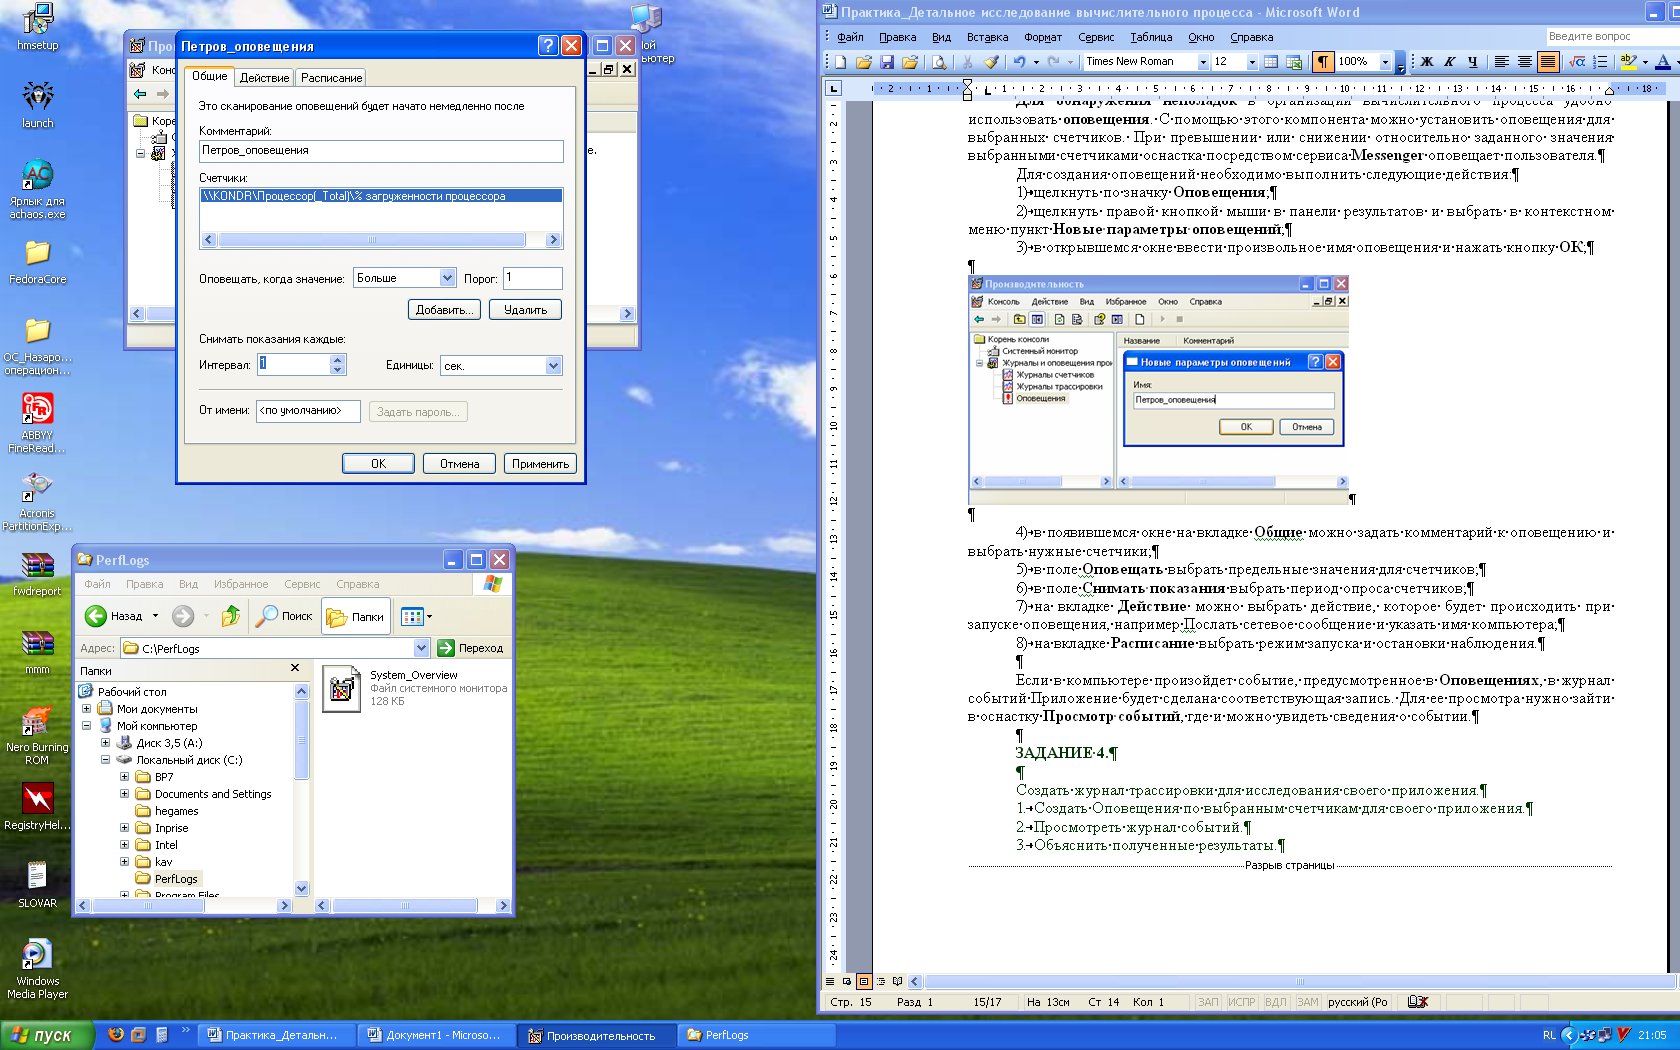Click the Insert Table icon in Word
The width and height of the screenshot is (1680, 1050).
pyautogui.click(x=1271, y=62)
